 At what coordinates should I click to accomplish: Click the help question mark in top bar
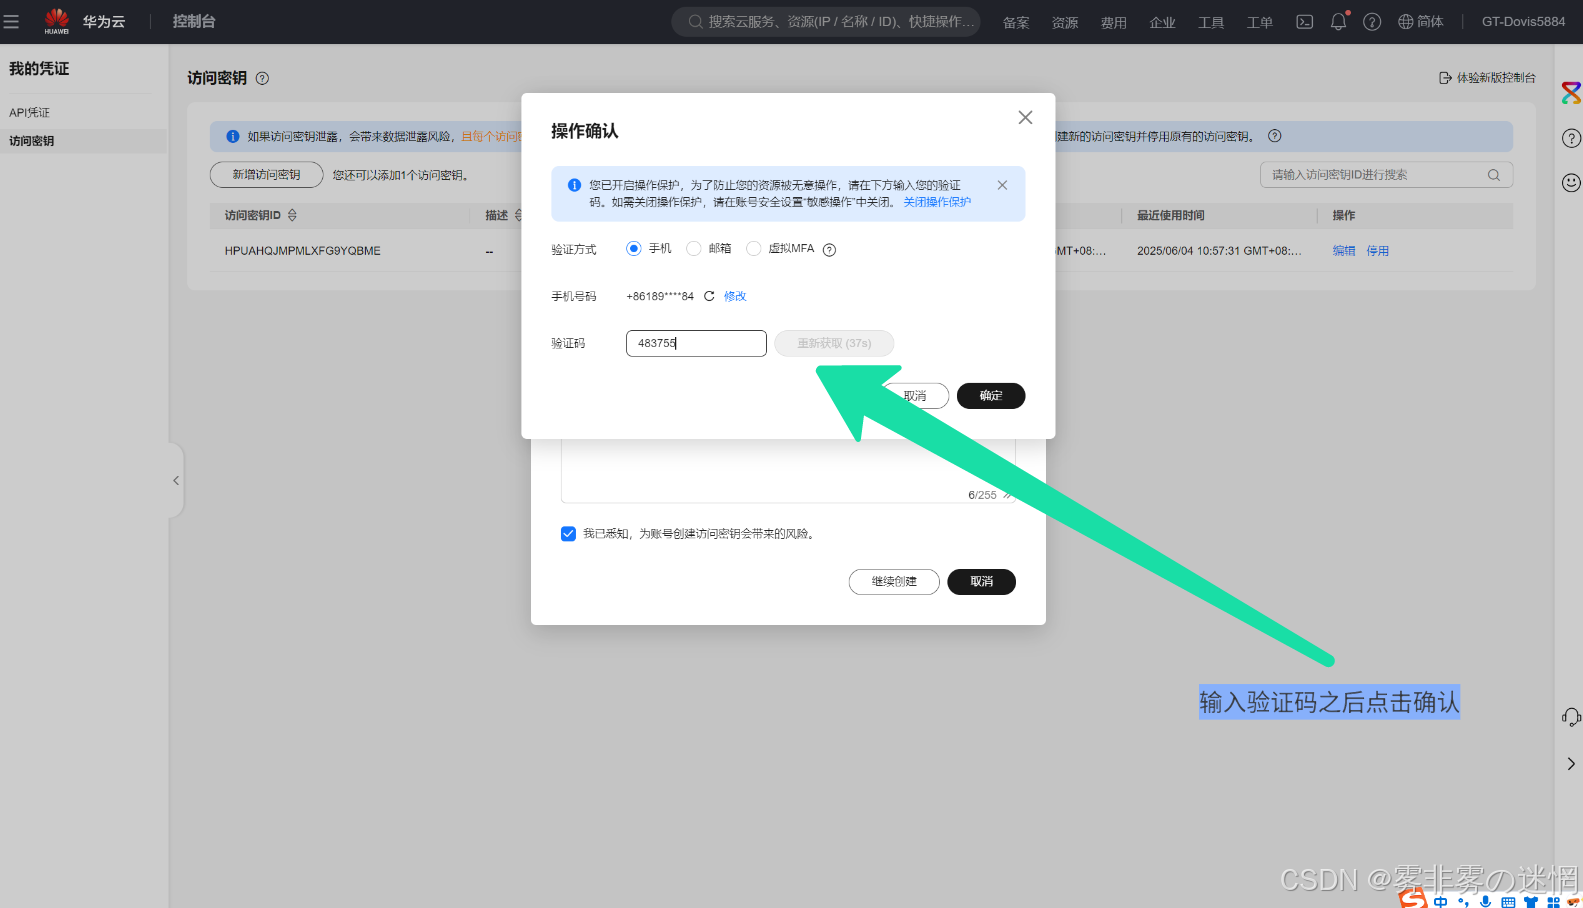coord(1372,21)
